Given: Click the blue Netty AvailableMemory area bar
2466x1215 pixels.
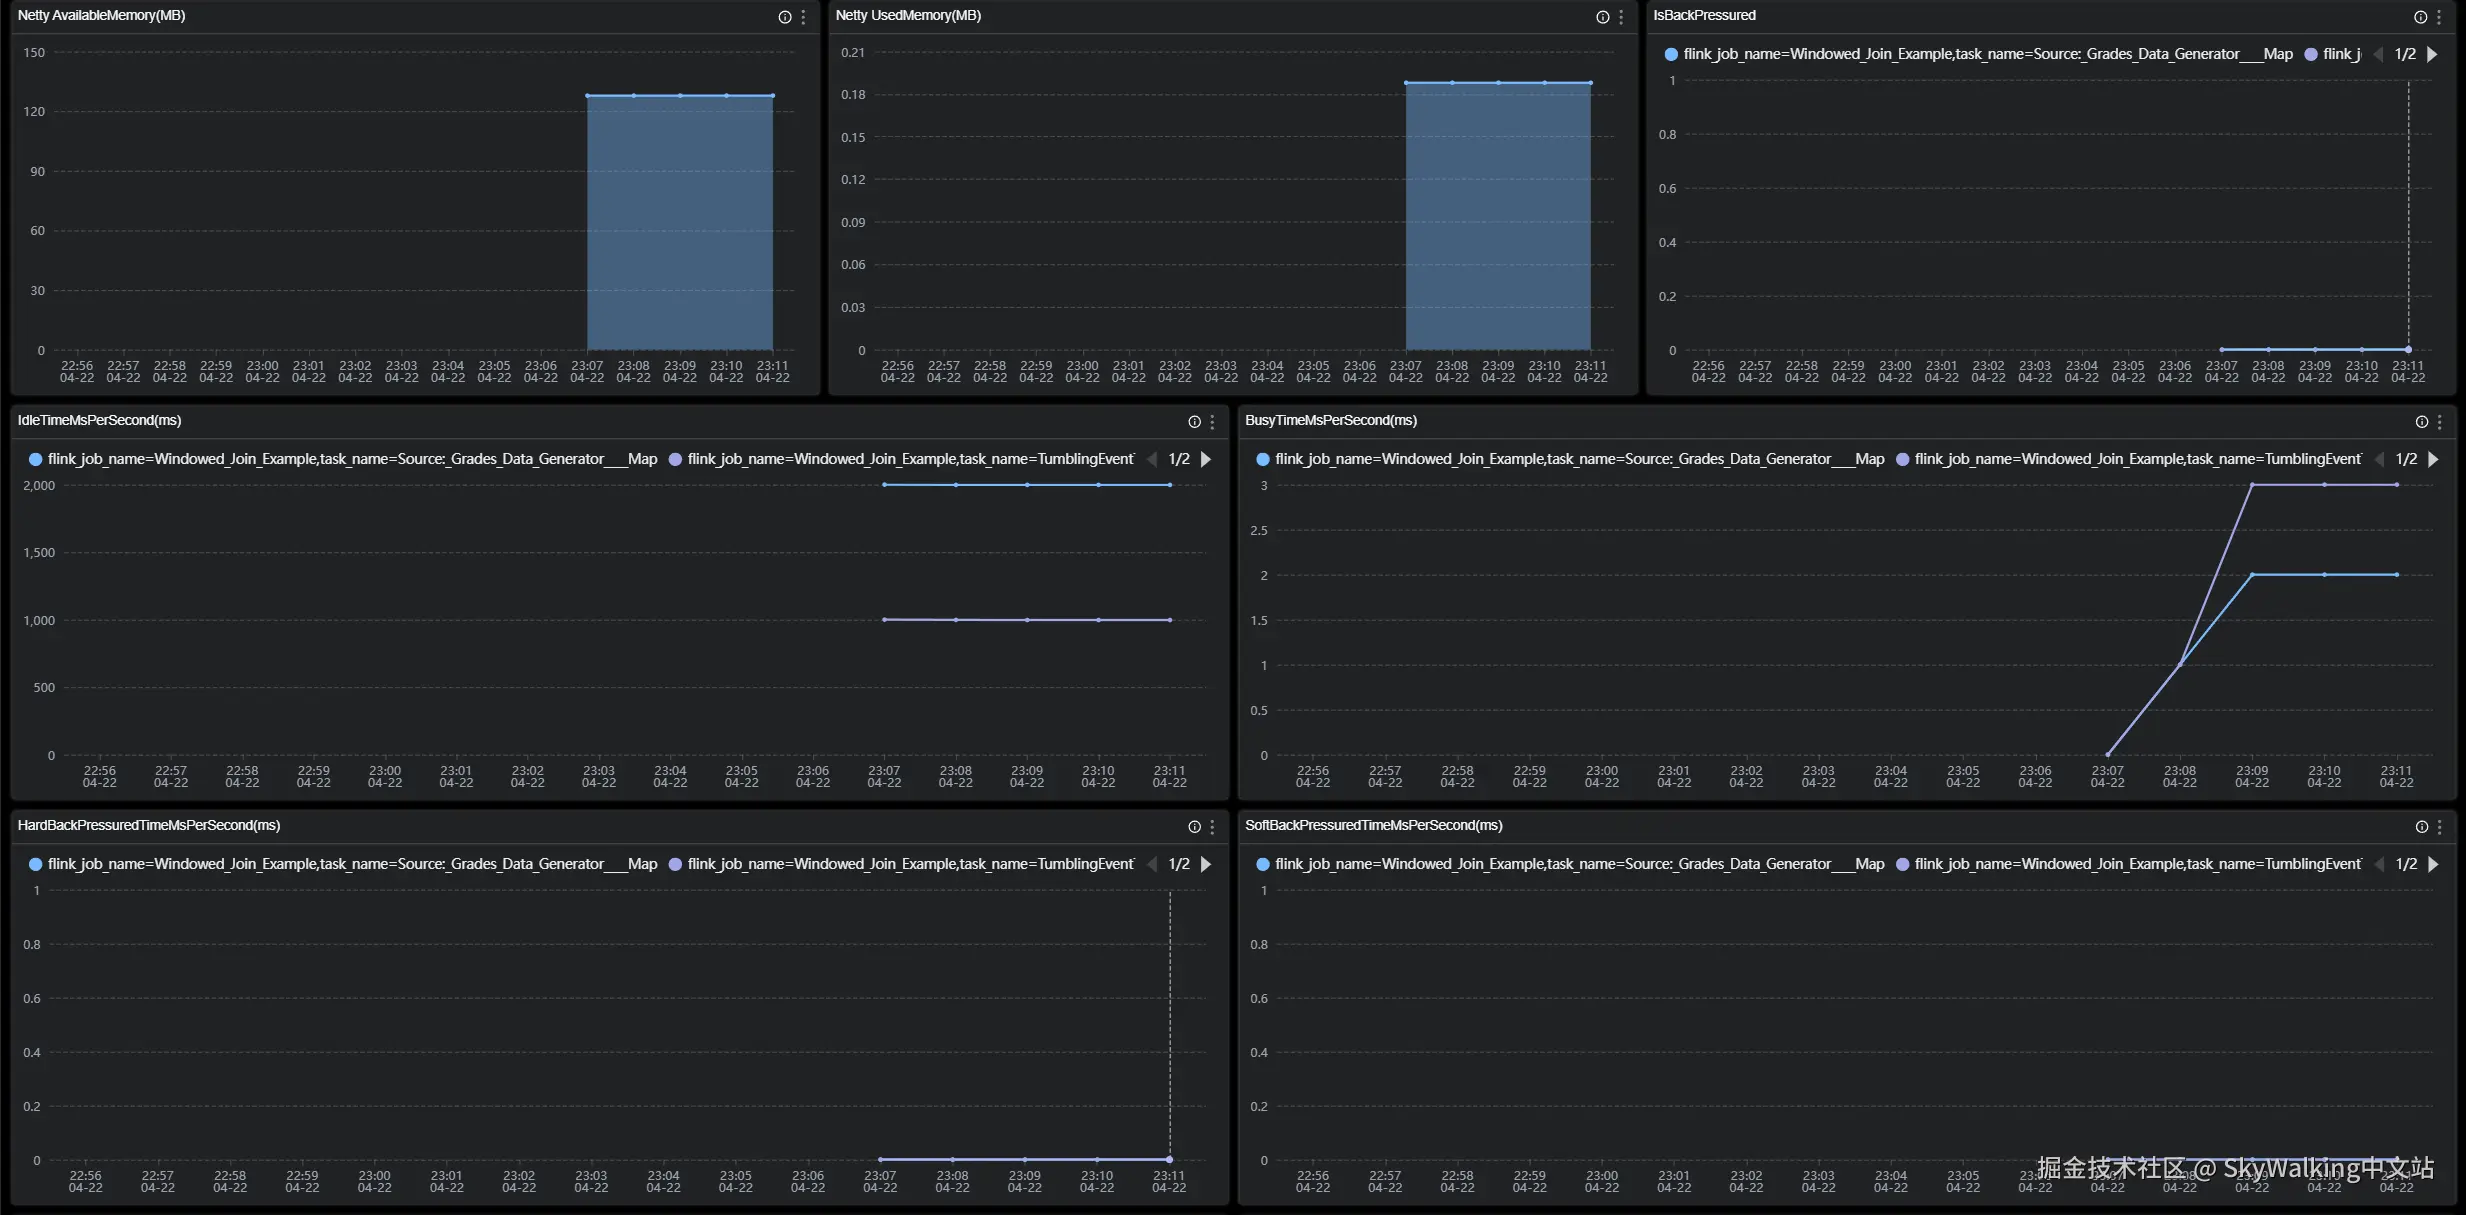Looking at the screenshot, I should click(x=680, y=222).
